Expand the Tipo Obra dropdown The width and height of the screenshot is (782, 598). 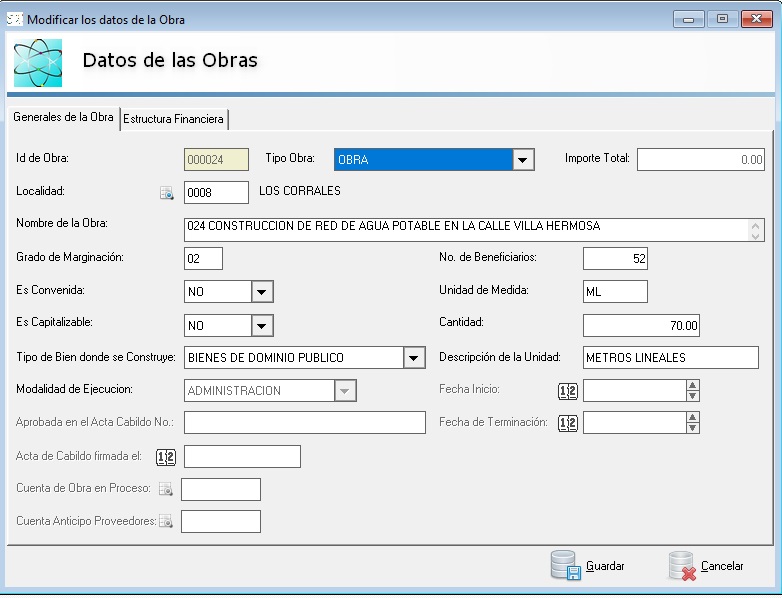pyautogui.click(x=523, y=160)
